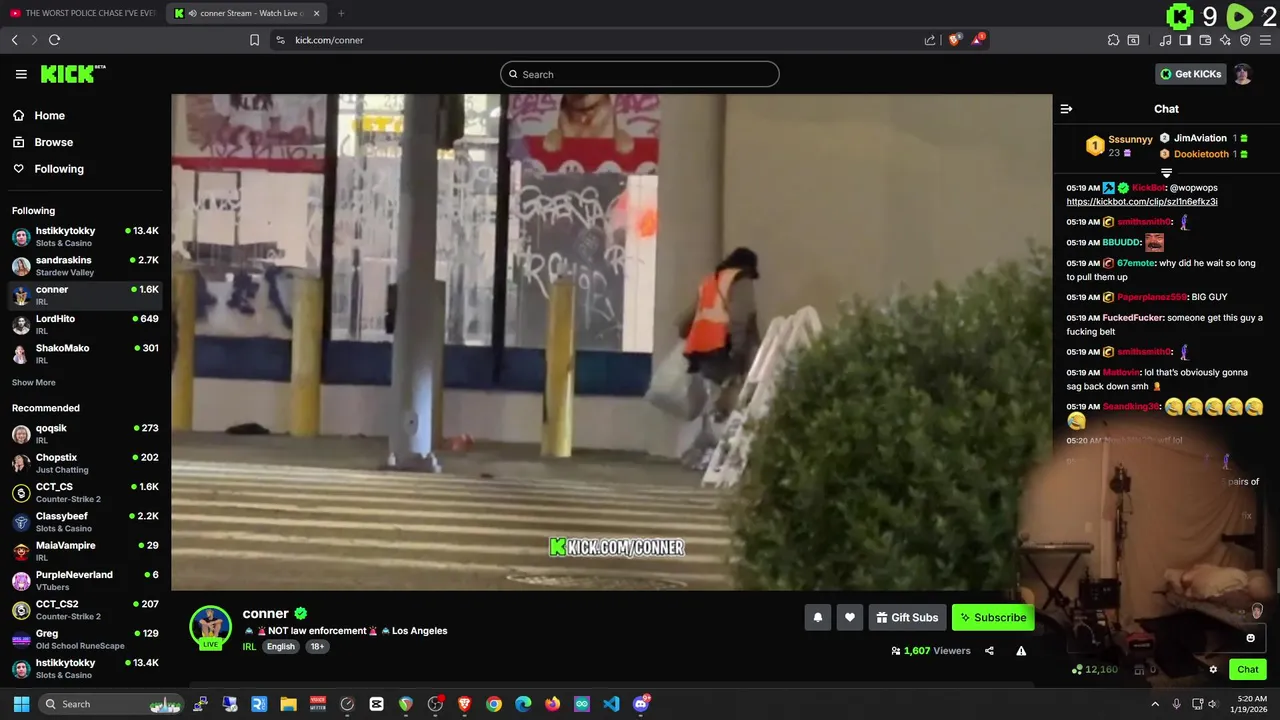Open chat settings gear icon
Viewport: 1280px width, 720px height.
tap(1213, 670)
